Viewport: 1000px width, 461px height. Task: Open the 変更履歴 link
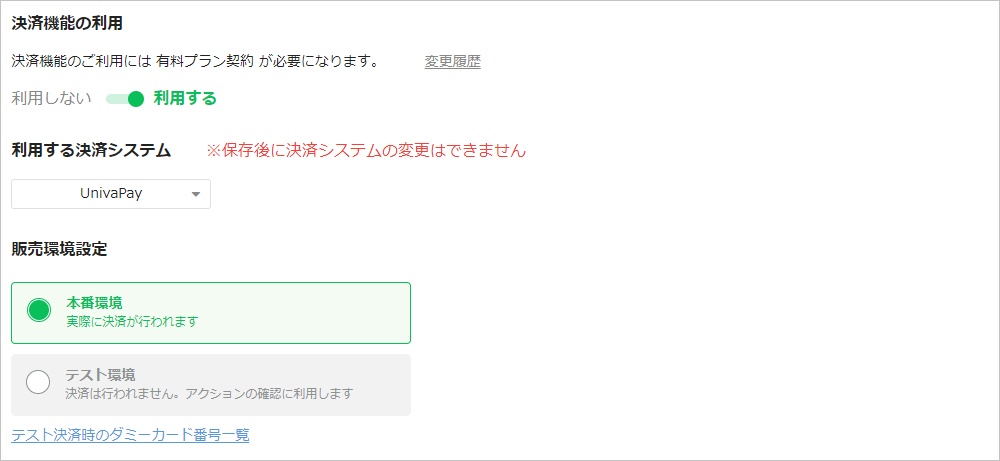452,62
